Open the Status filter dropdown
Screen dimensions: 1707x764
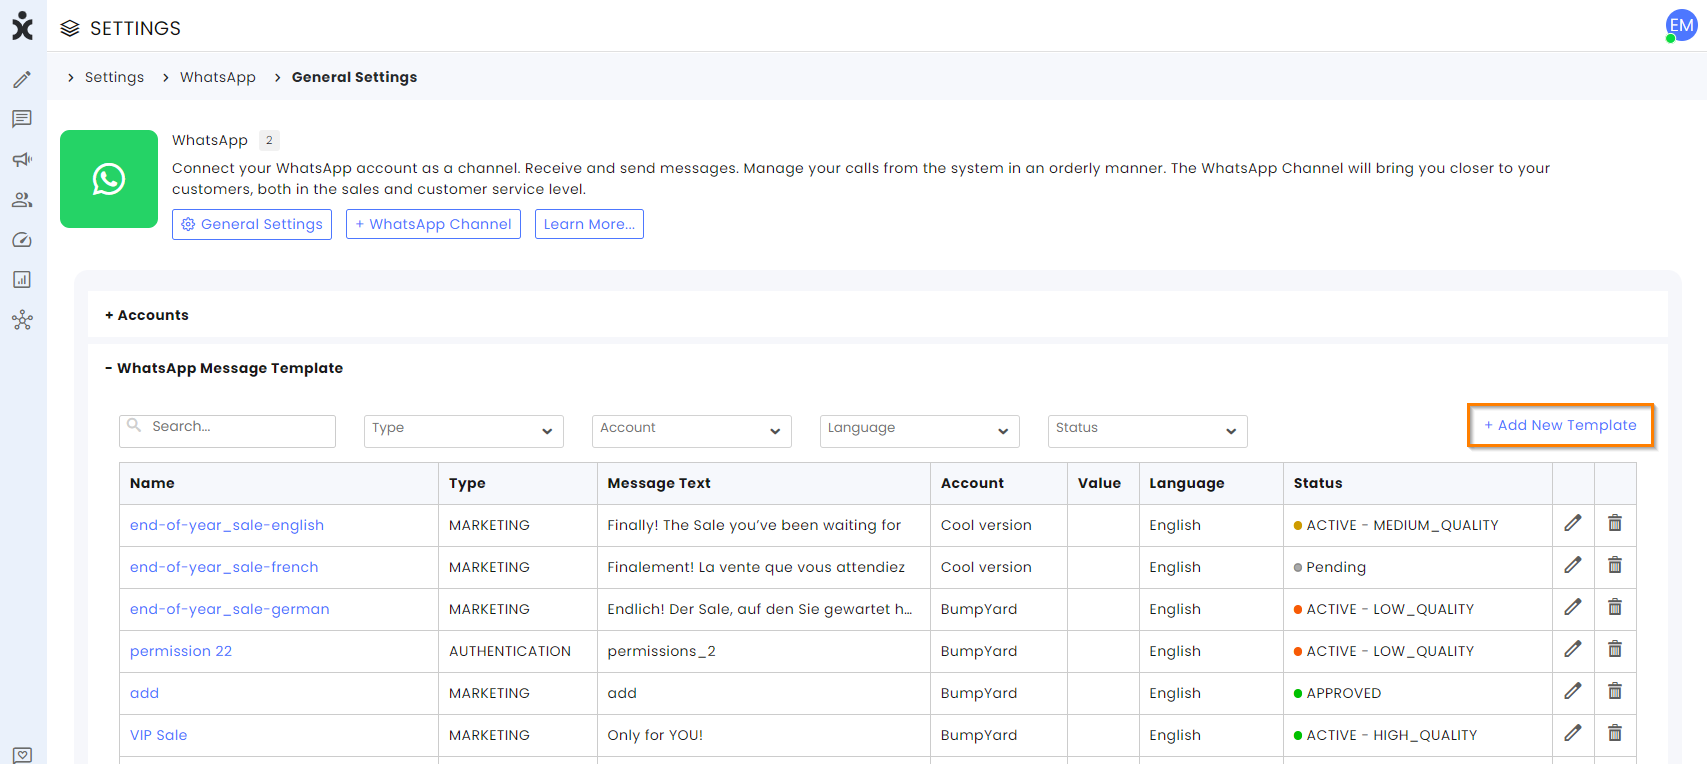click(1148, 431)
